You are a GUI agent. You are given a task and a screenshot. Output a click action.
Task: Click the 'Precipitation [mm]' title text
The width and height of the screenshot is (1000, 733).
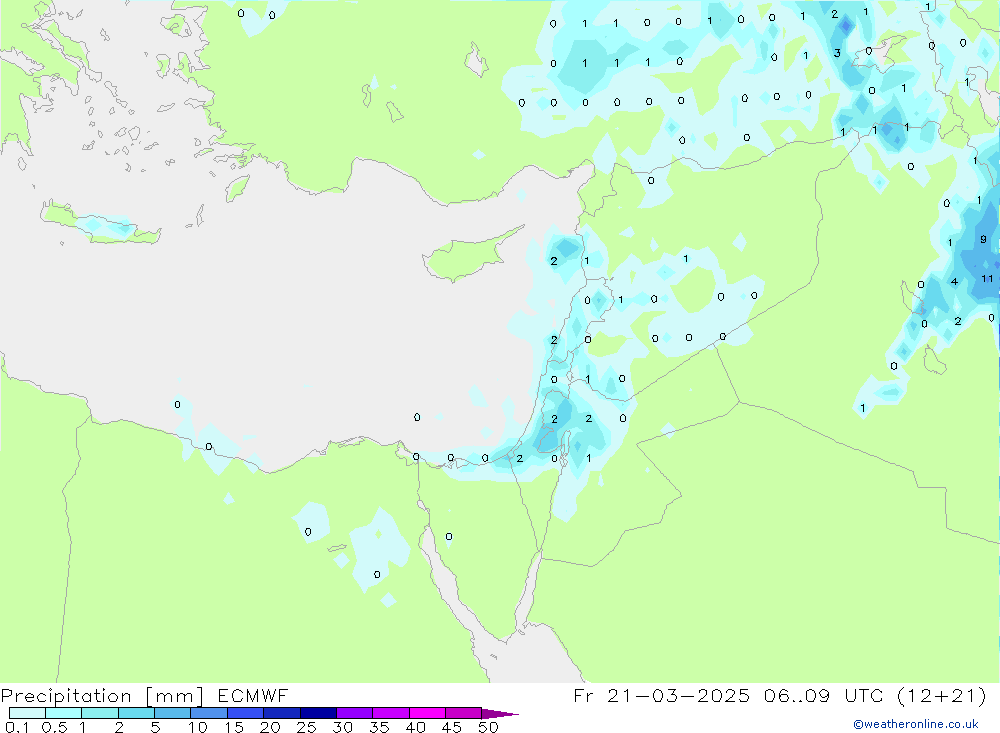[102, 696]
